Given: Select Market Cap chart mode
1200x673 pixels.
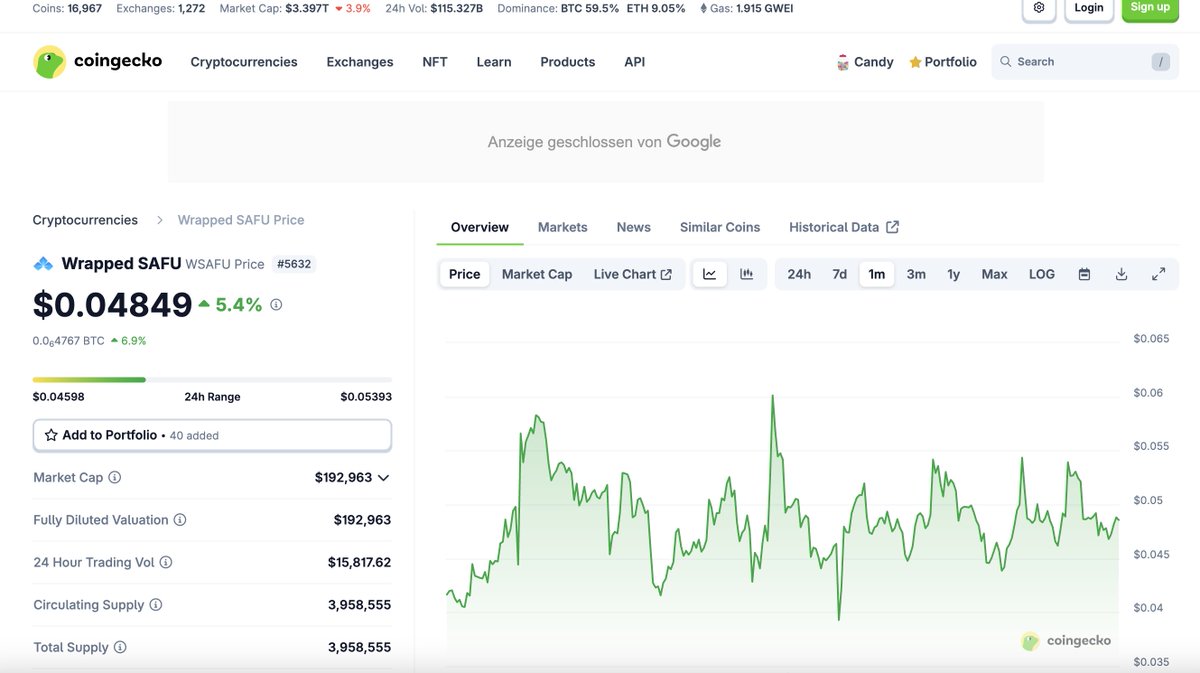Looking at the screenshot, I should coord(537,274).
